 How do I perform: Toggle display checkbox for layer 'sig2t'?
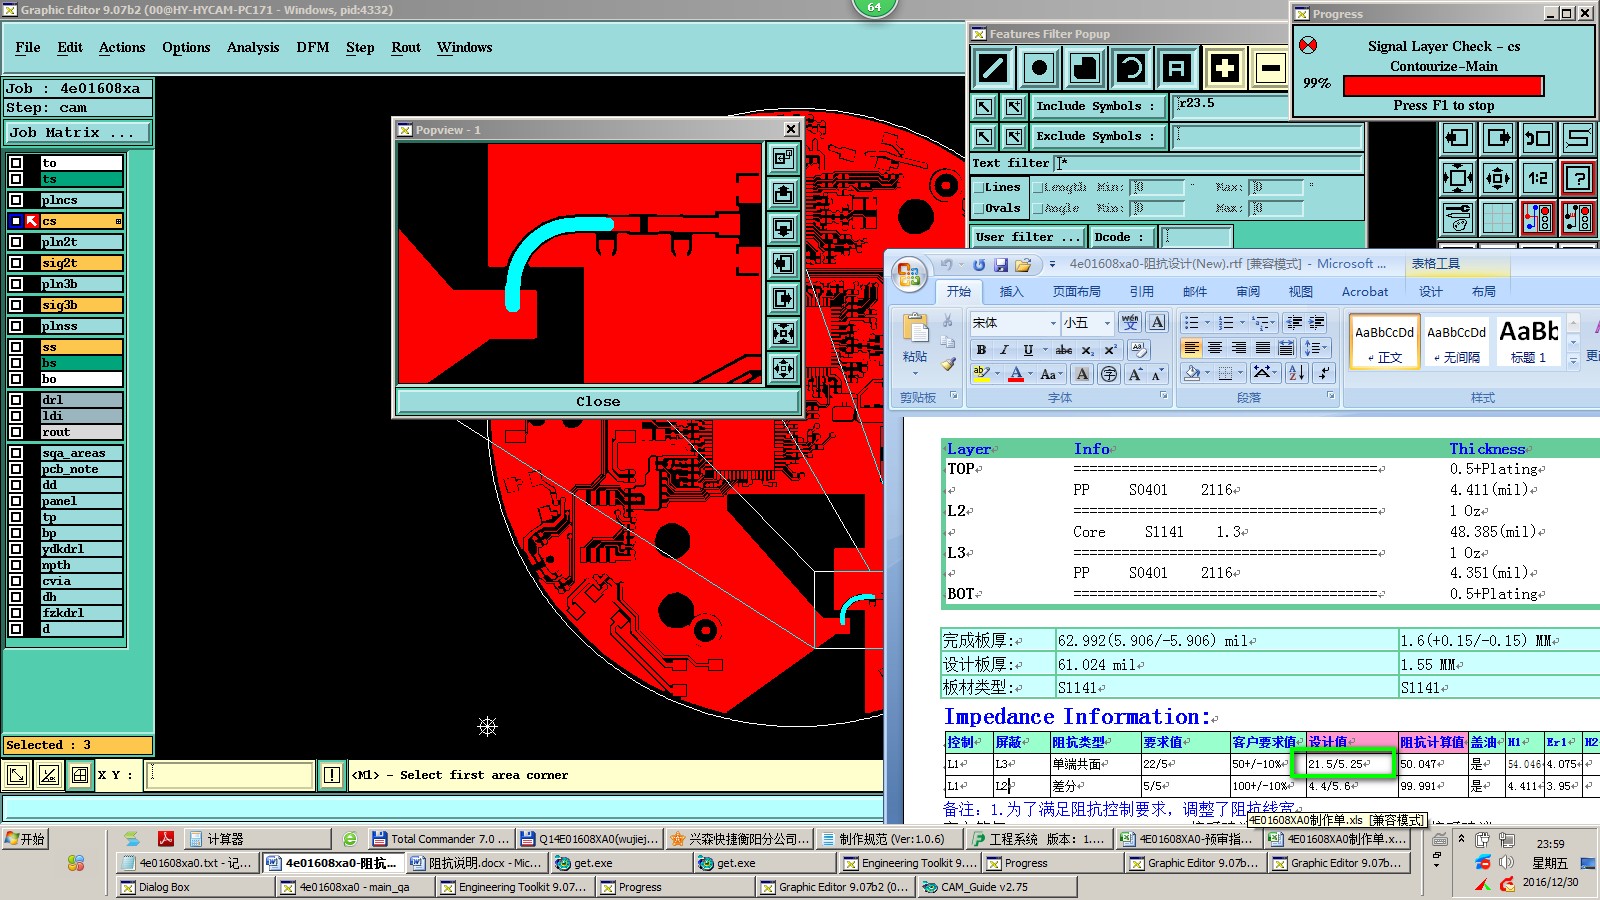(16, 263)
